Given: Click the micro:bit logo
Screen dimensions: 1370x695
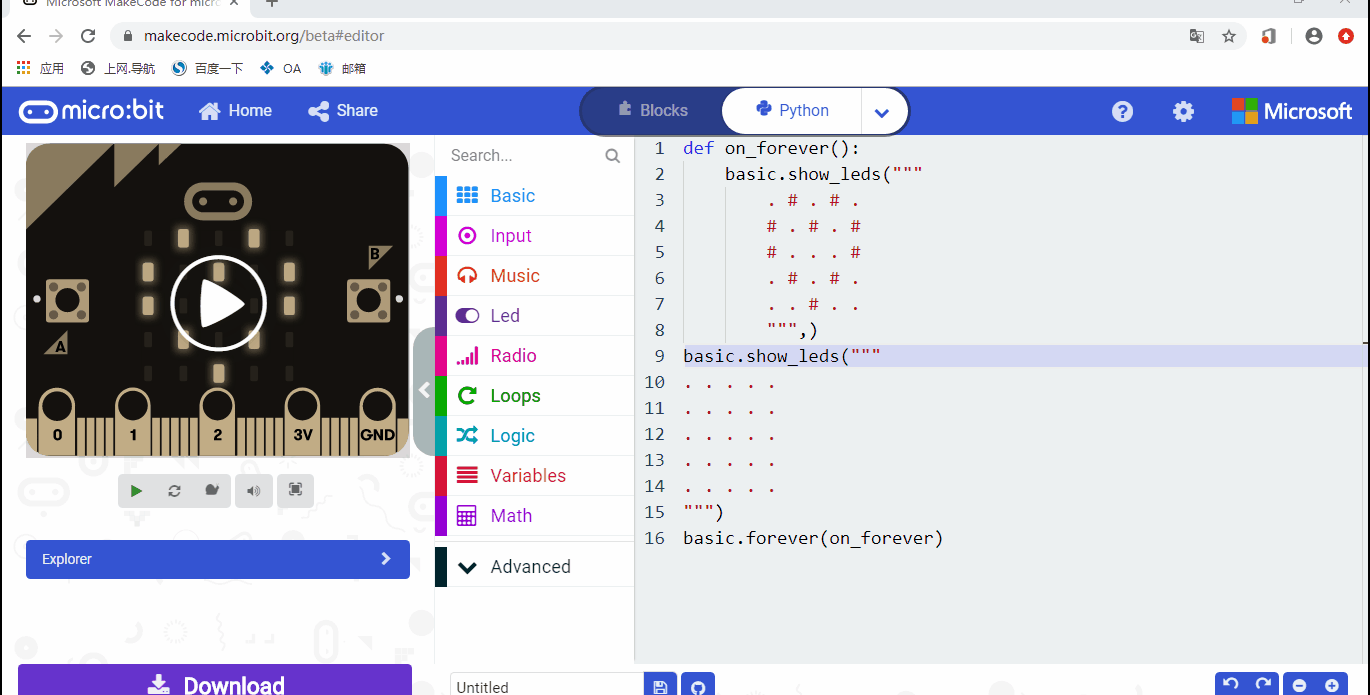Looking at the screenshot, I should (x=91, y=111).
